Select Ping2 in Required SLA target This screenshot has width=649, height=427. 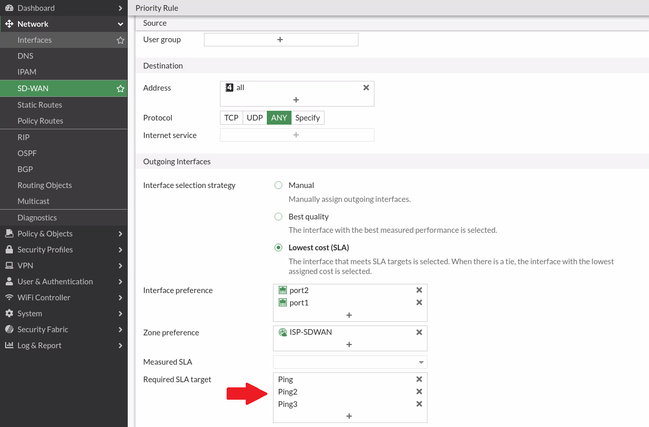(x=288, y=392)
